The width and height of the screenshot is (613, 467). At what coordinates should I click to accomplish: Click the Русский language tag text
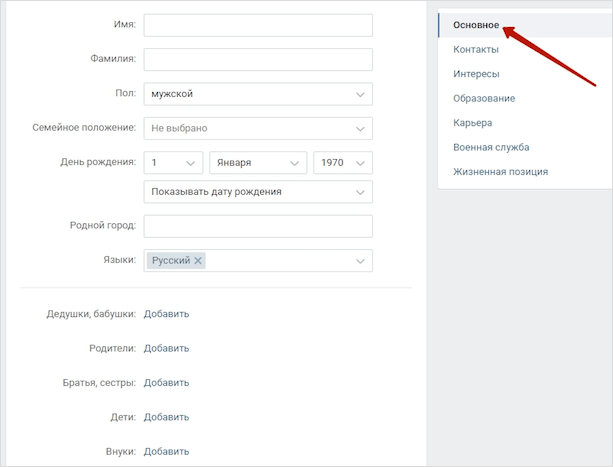point(171,261)
